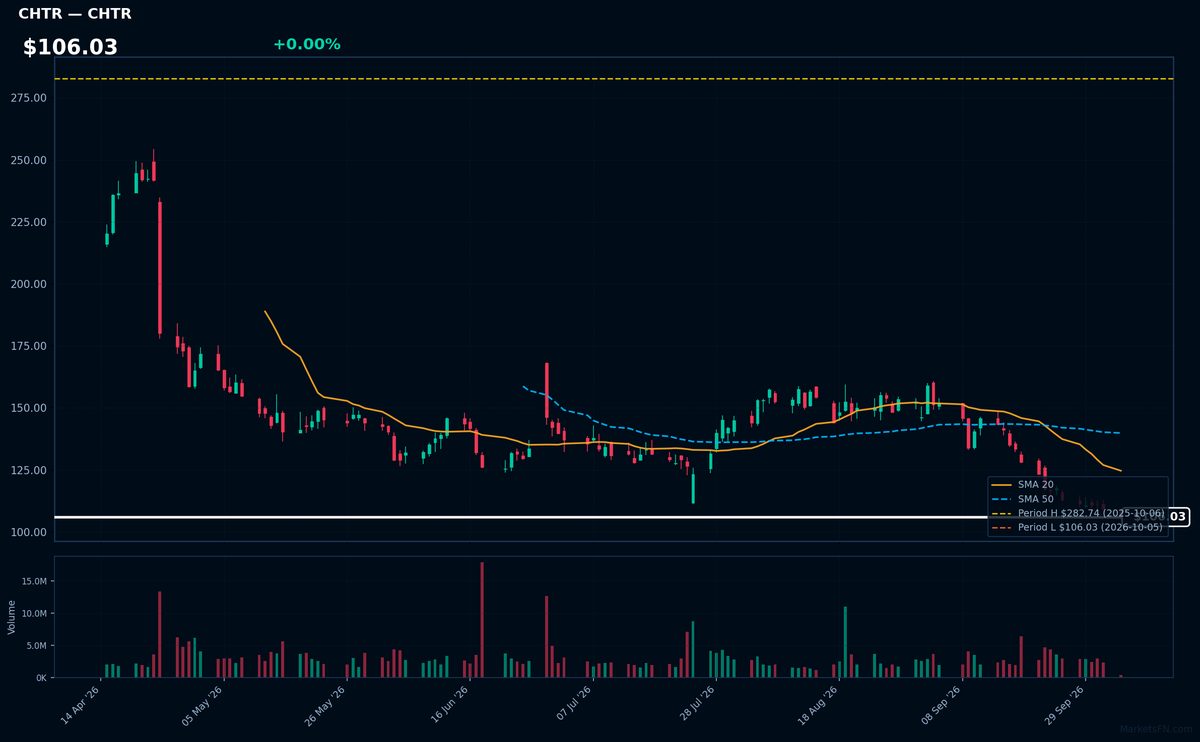Viewport: 1200px width, 742px height.
Task: Select the 28 Jul '26 date label
Action: [x=695, y=705]
